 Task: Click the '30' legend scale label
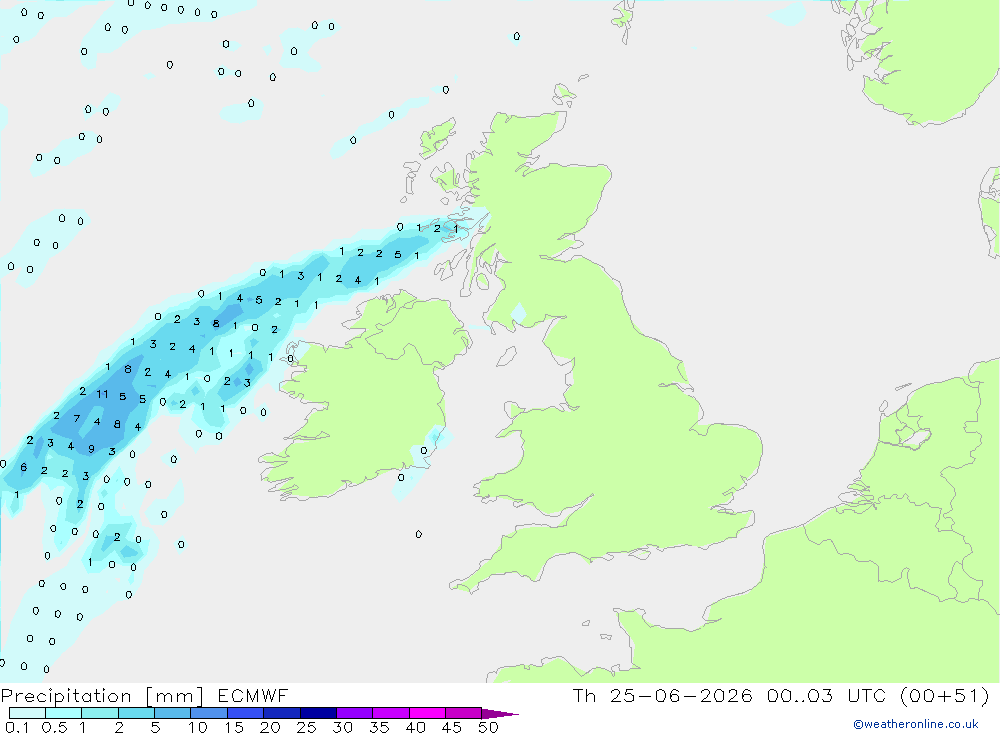click(342, 727)
